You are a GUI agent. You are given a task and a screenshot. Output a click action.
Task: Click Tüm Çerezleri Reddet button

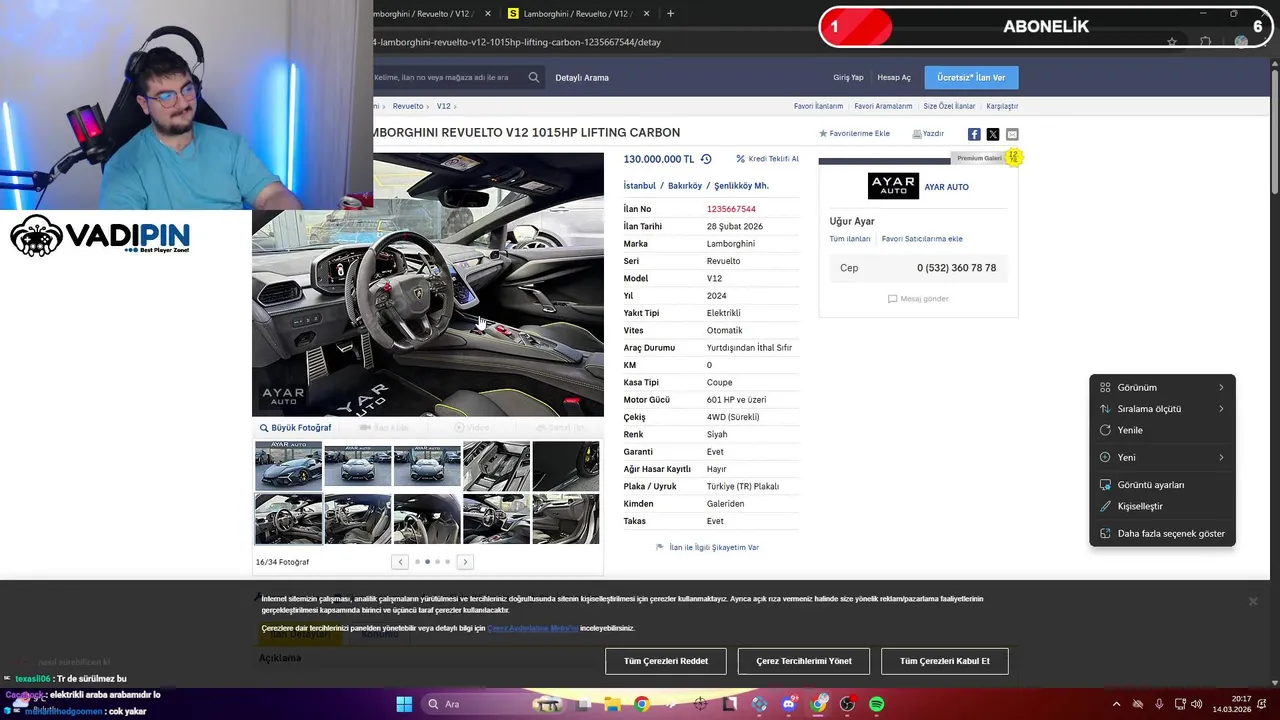666,661
